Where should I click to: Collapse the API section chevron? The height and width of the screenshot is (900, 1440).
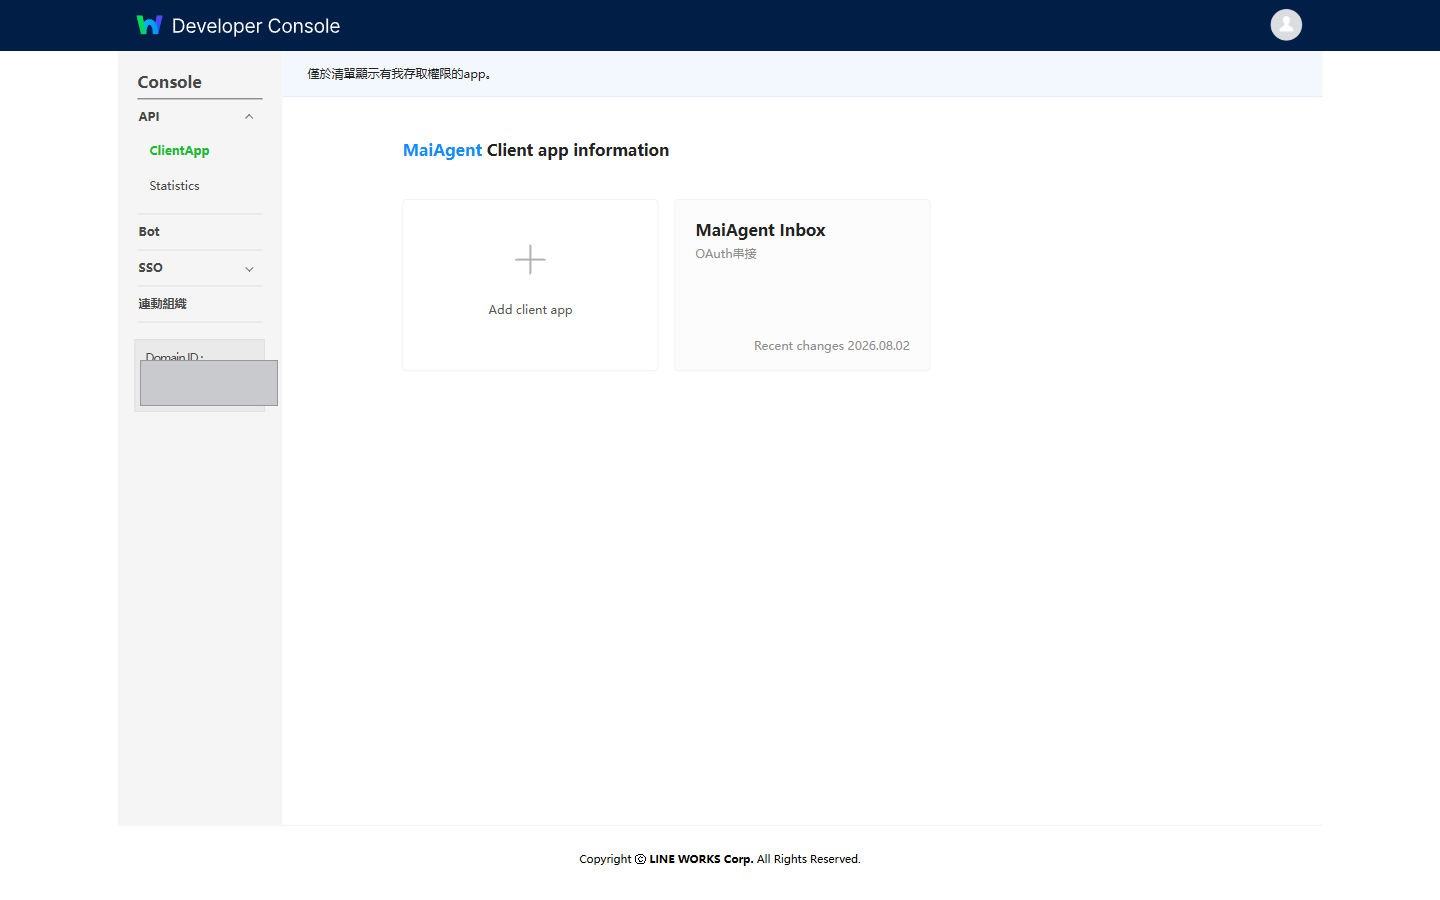click(x=249, y=117)
